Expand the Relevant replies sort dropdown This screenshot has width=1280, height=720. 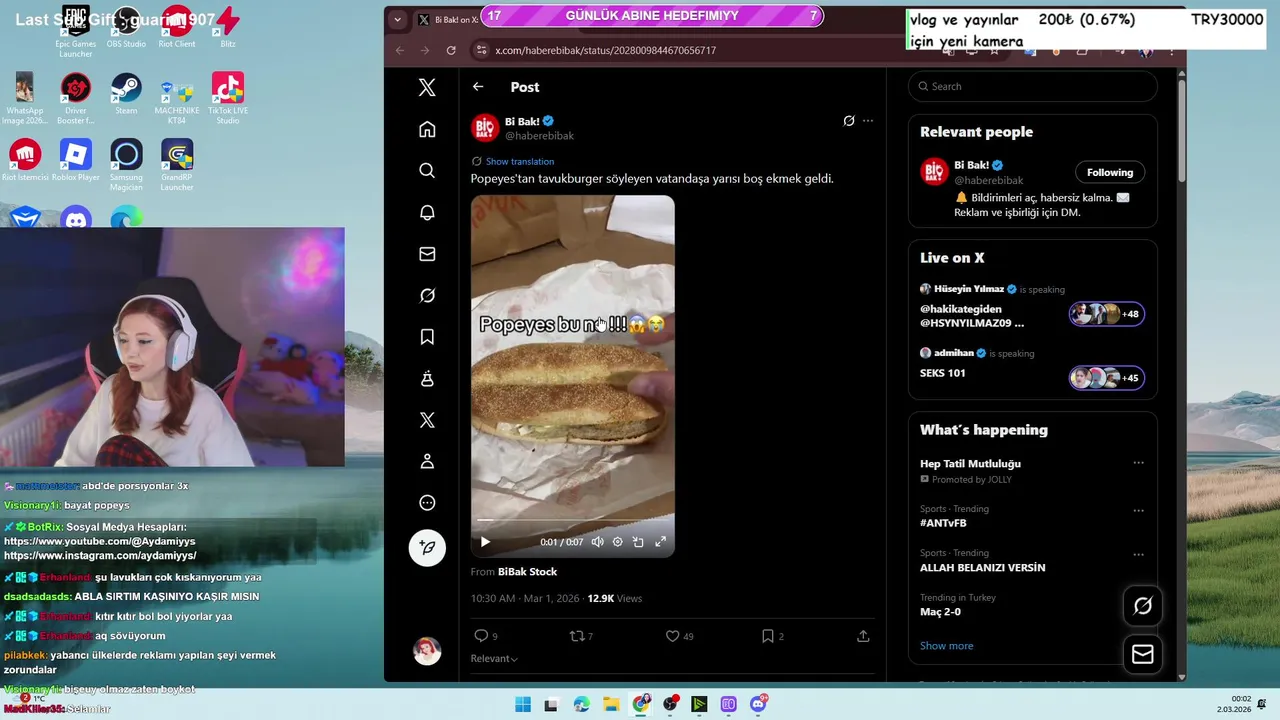[495, 659]
